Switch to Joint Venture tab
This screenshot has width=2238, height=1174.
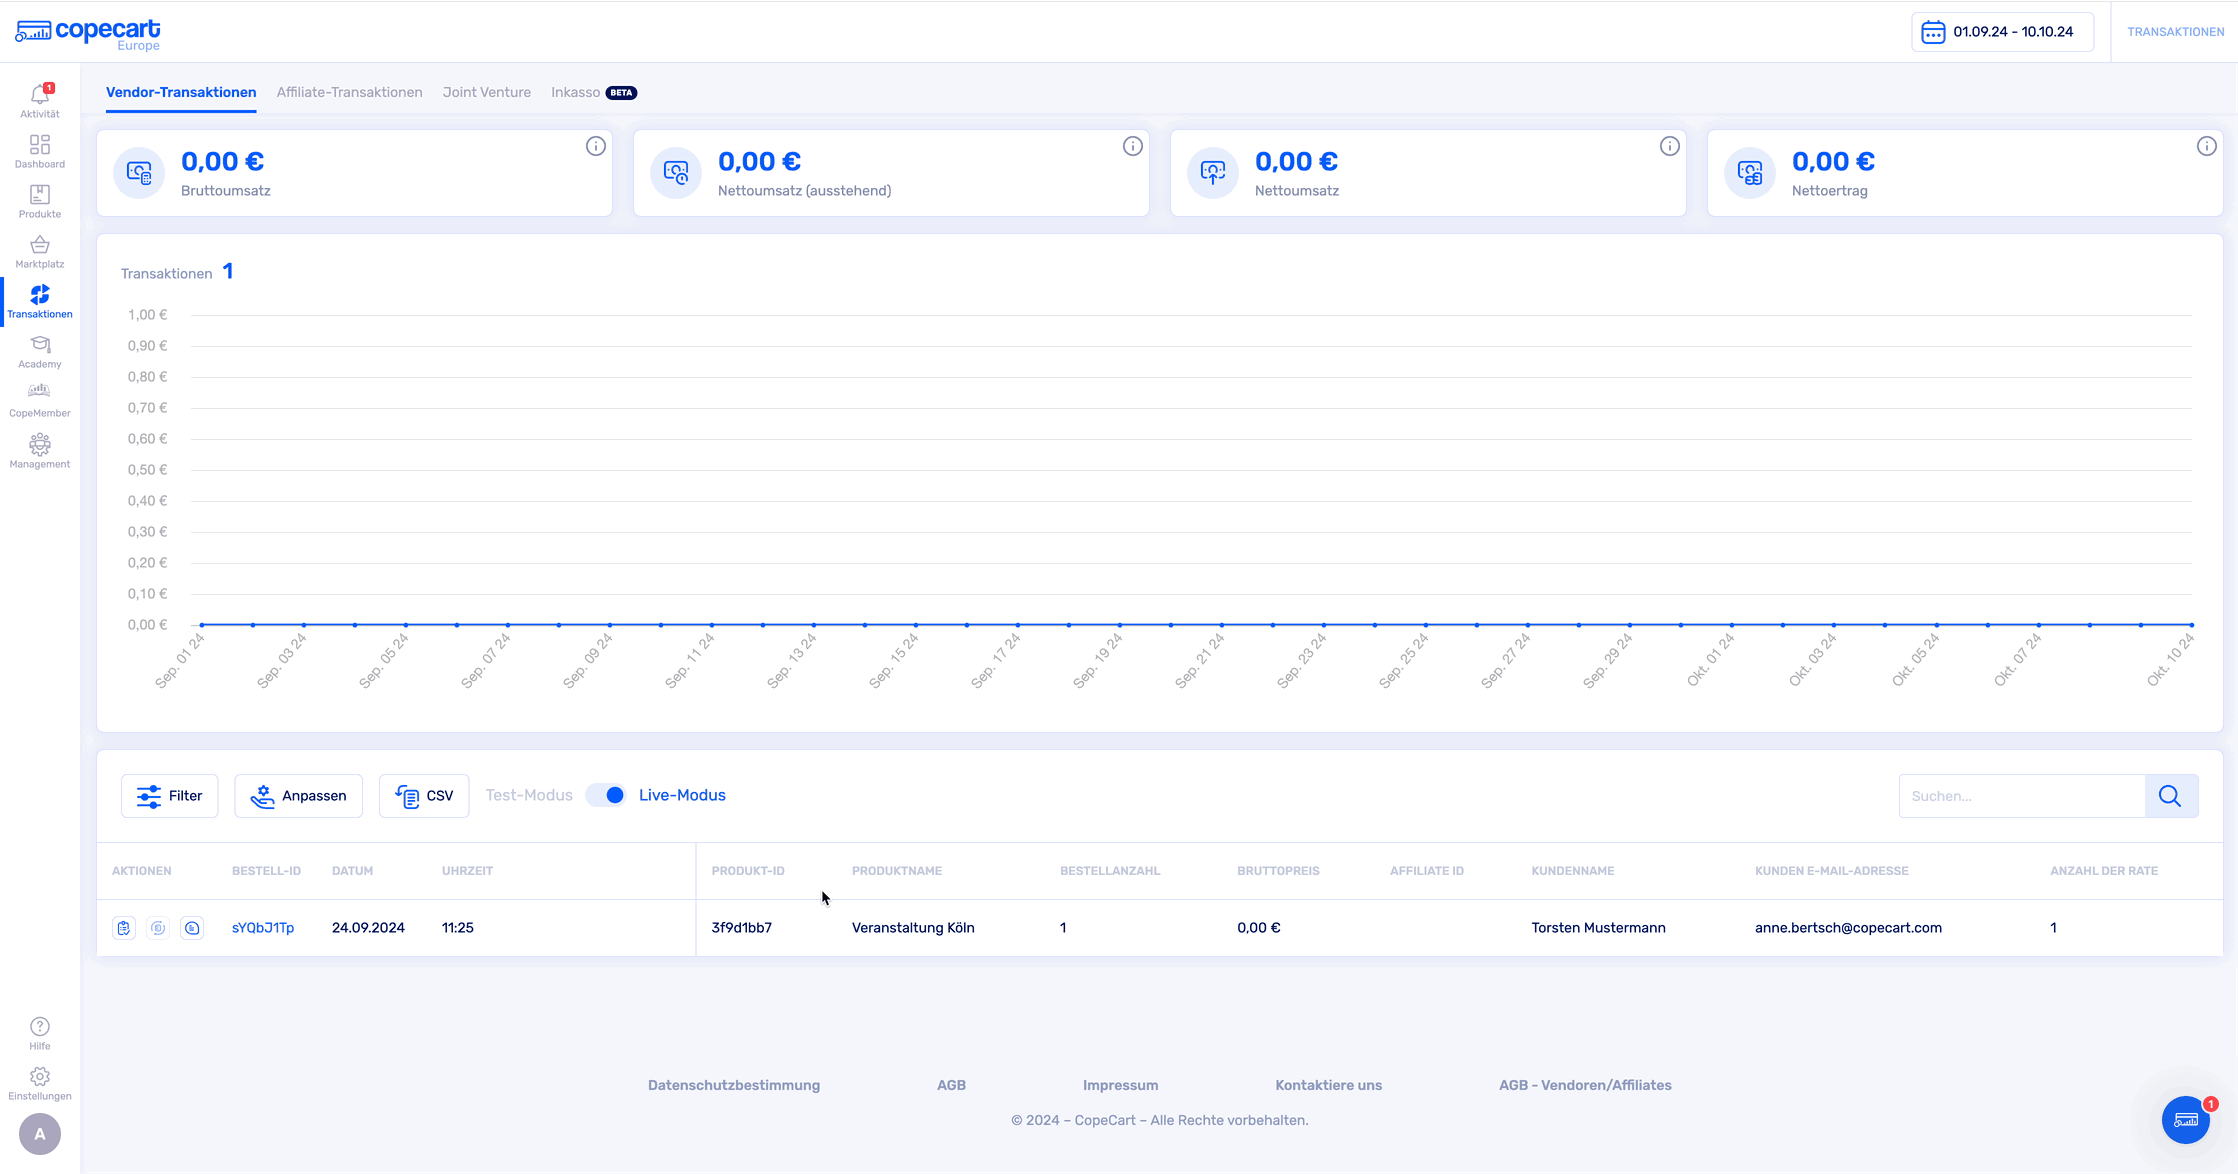486,92
